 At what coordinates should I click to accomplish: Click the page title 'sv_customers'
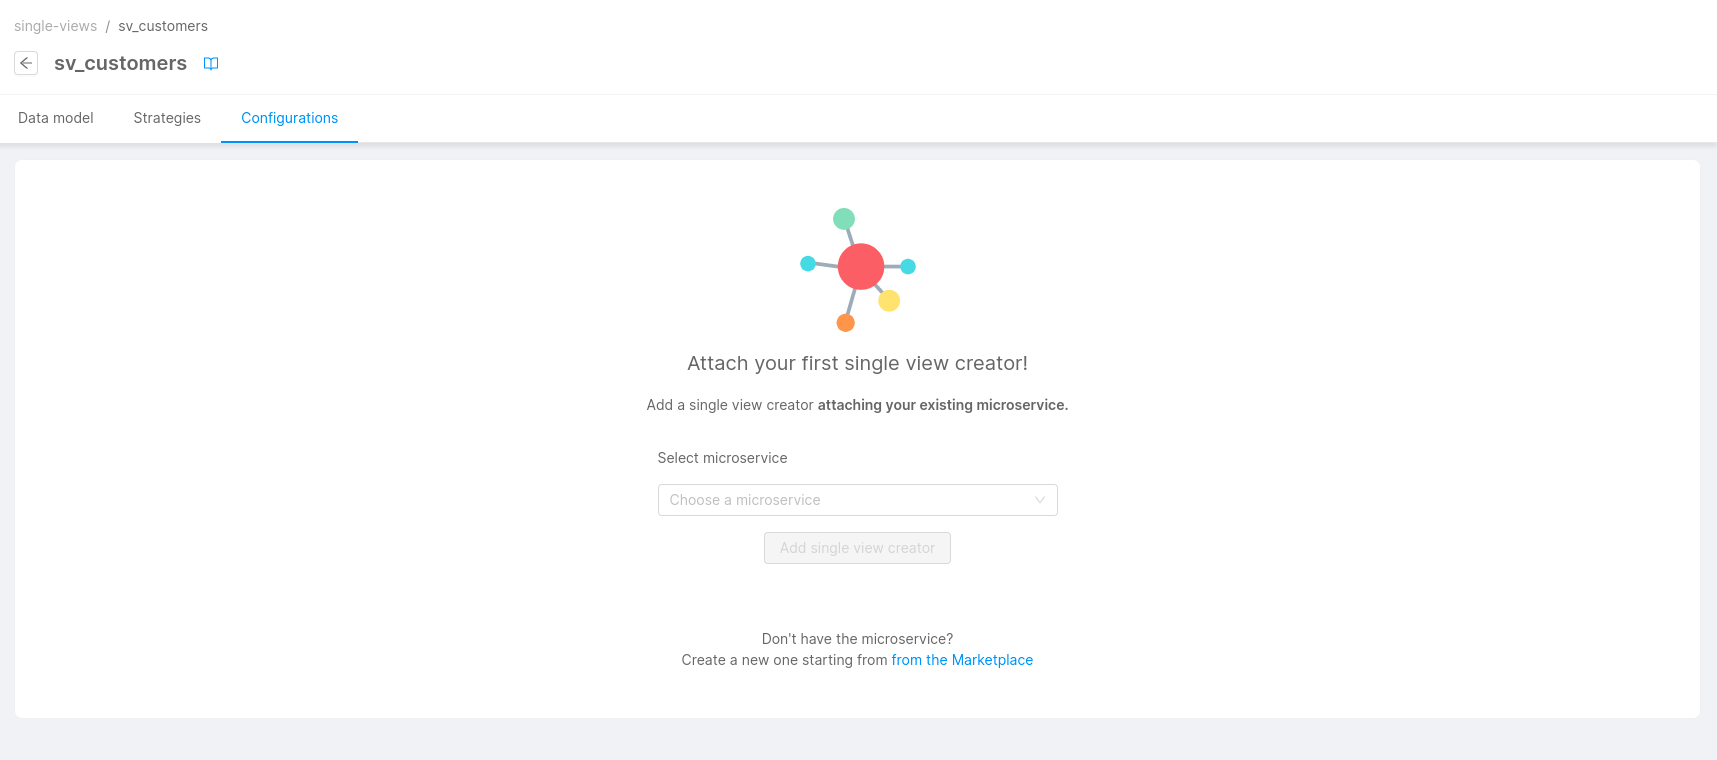[120, 63]
